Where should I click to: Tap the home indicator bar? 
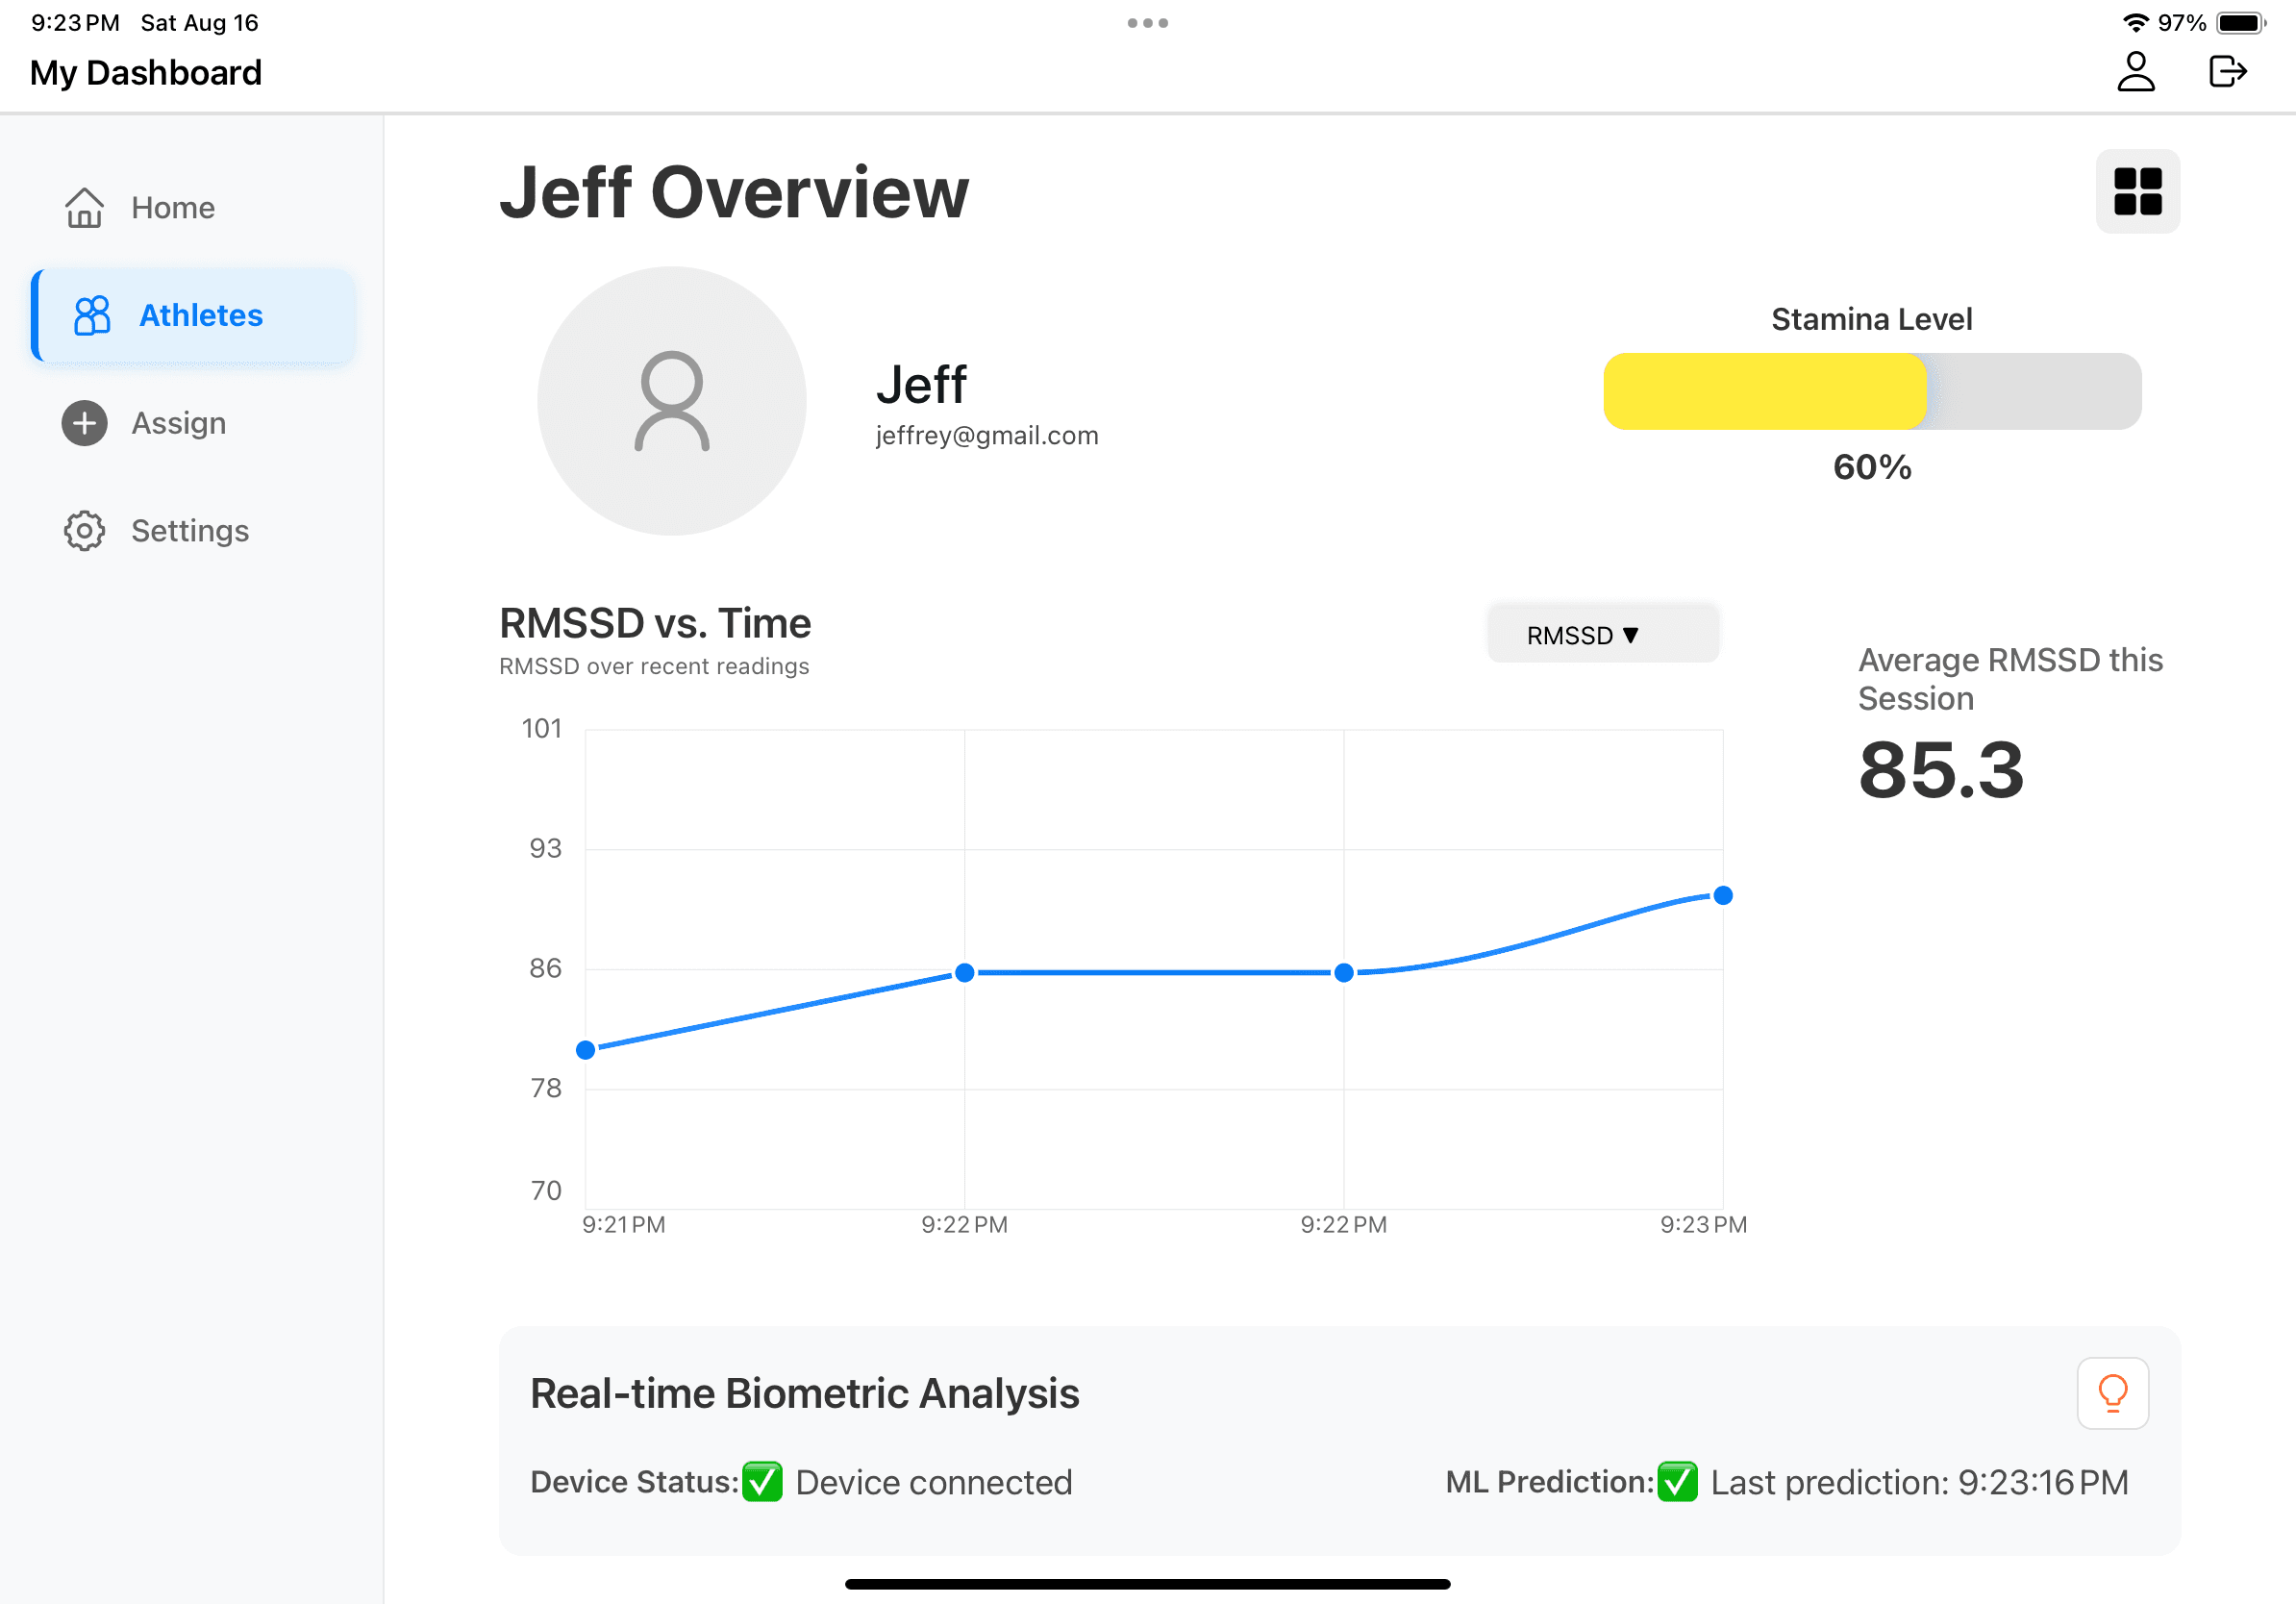(1147, 1584)
